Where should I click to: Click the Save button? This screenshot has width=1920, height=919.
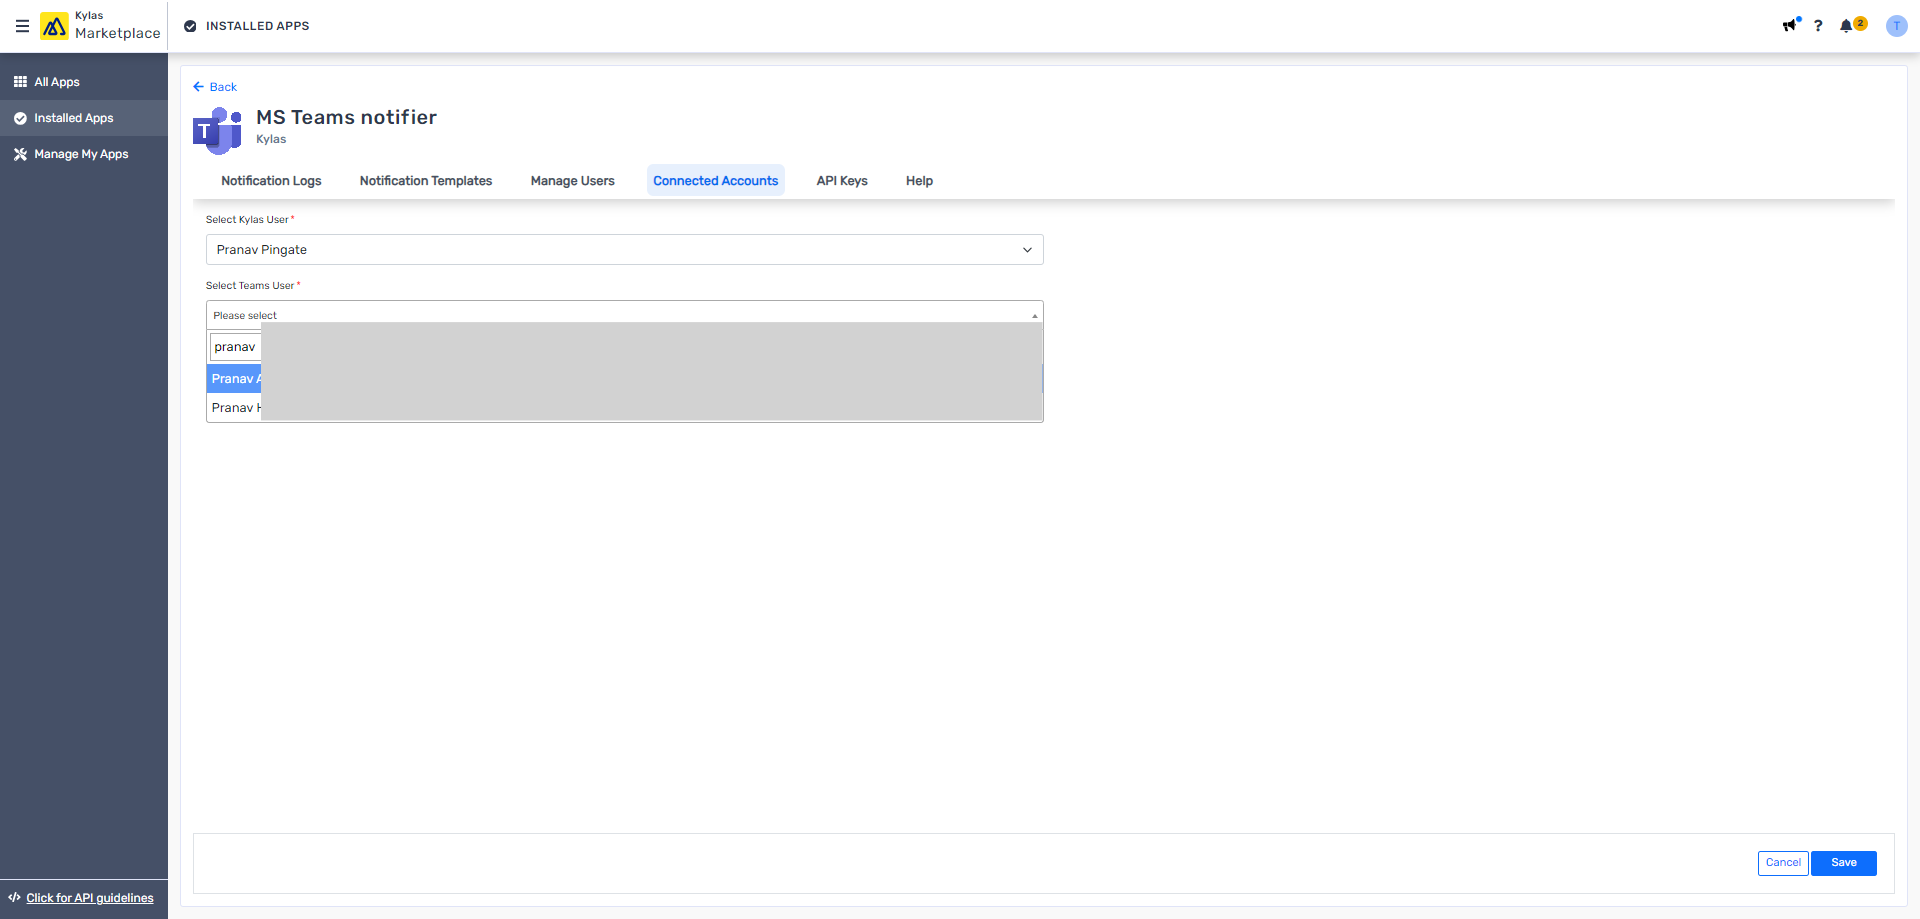point(1844,863)
